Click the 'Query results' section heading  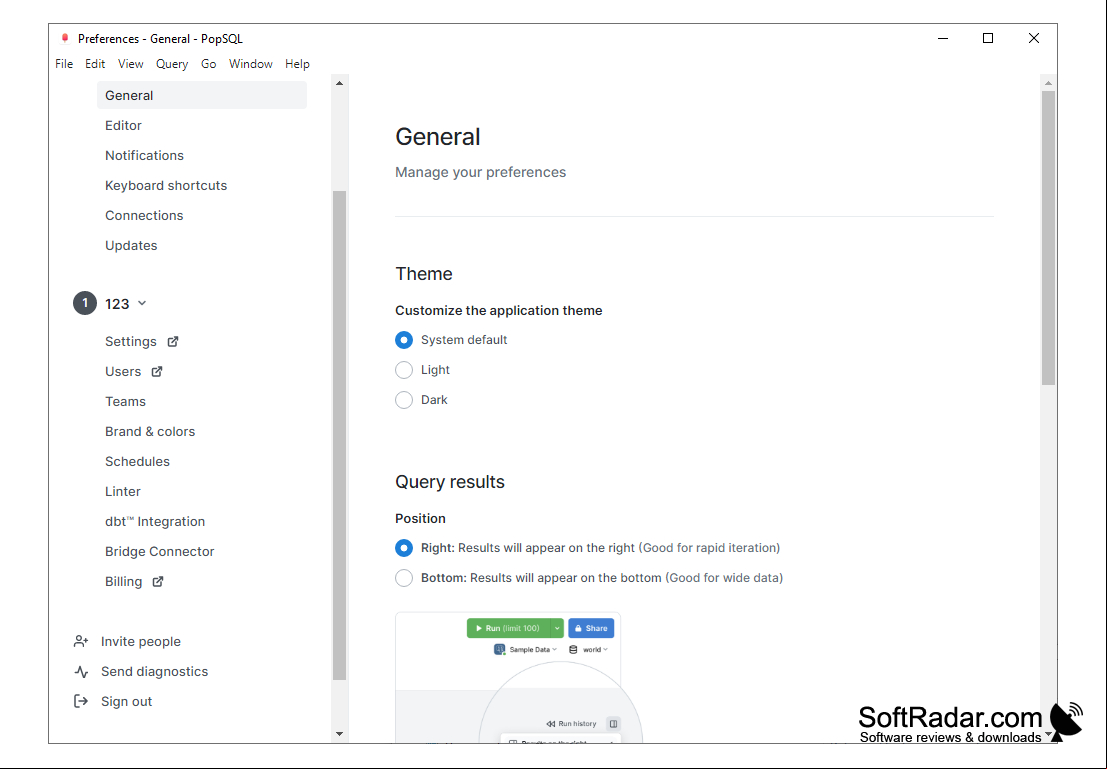click(x=450, y=482)
